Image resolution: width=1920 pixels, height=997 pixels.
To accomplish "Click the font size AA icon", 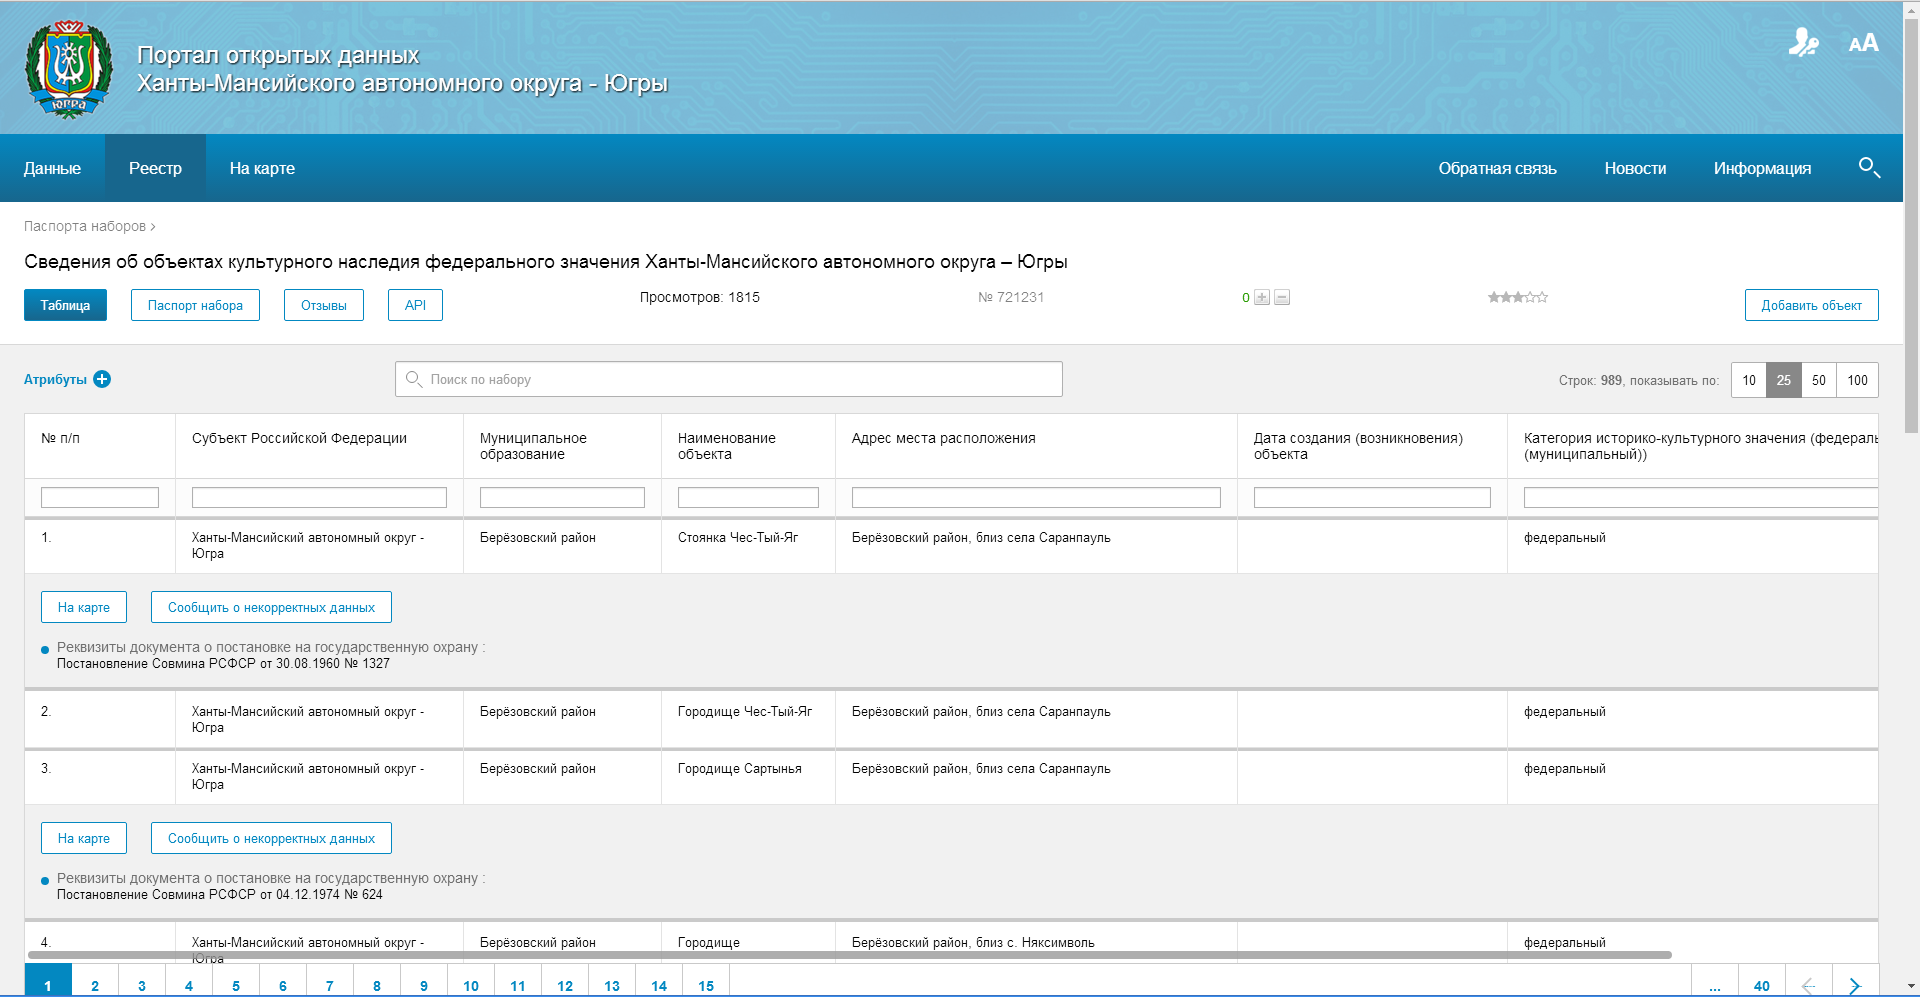I will [1863, 43].
